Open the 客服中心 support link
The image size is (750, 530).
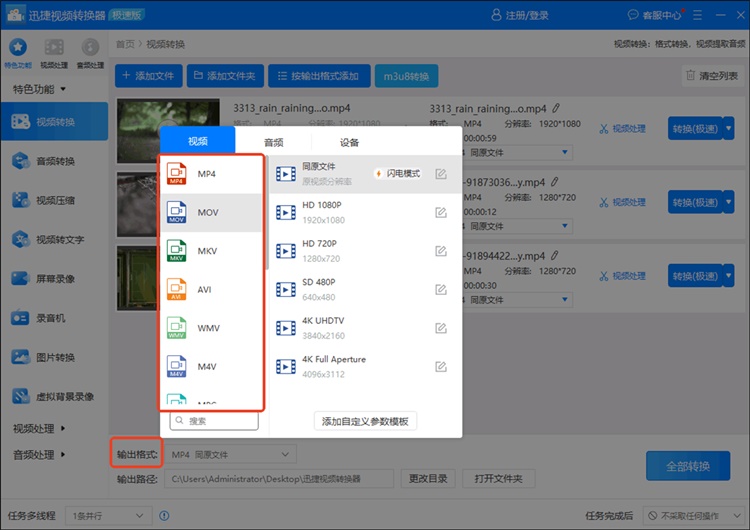coord(654,15)
